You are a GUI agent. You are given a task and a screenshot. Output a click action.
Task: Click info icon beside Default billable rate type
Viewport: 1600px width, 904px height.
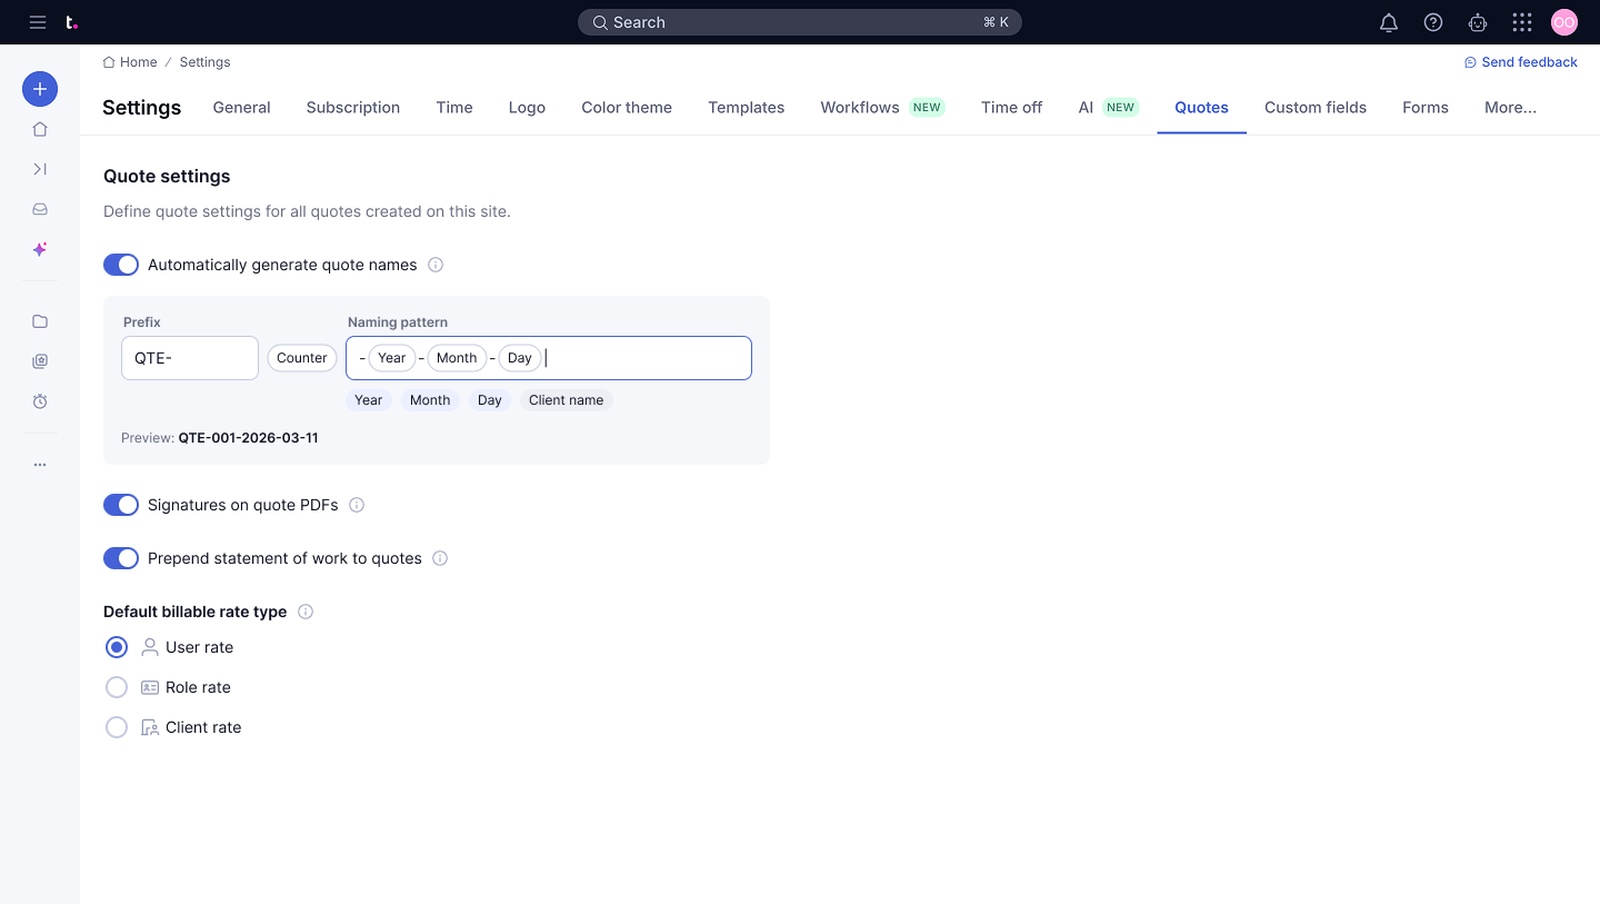[x=306, y=612]
